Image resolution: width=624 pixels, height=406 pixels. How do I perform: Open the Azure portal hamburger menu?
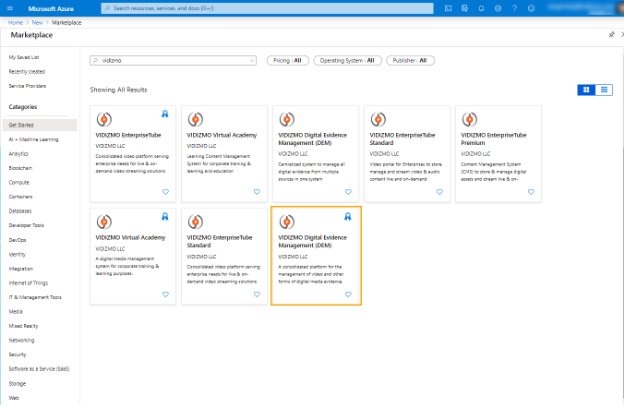click(x=8, y=8)
